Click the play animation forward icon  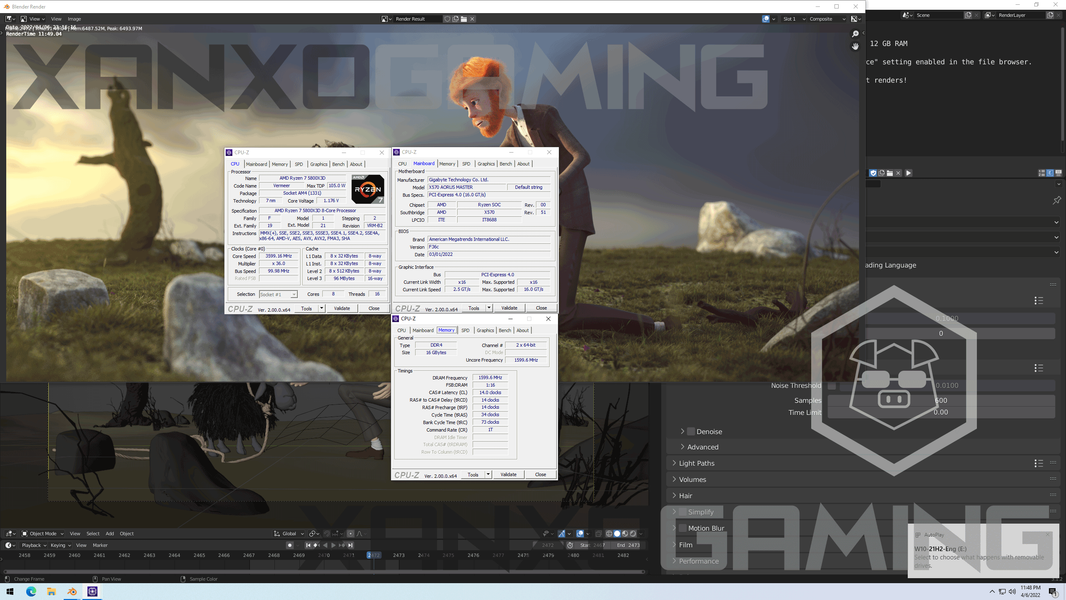(x=333, y=545)
